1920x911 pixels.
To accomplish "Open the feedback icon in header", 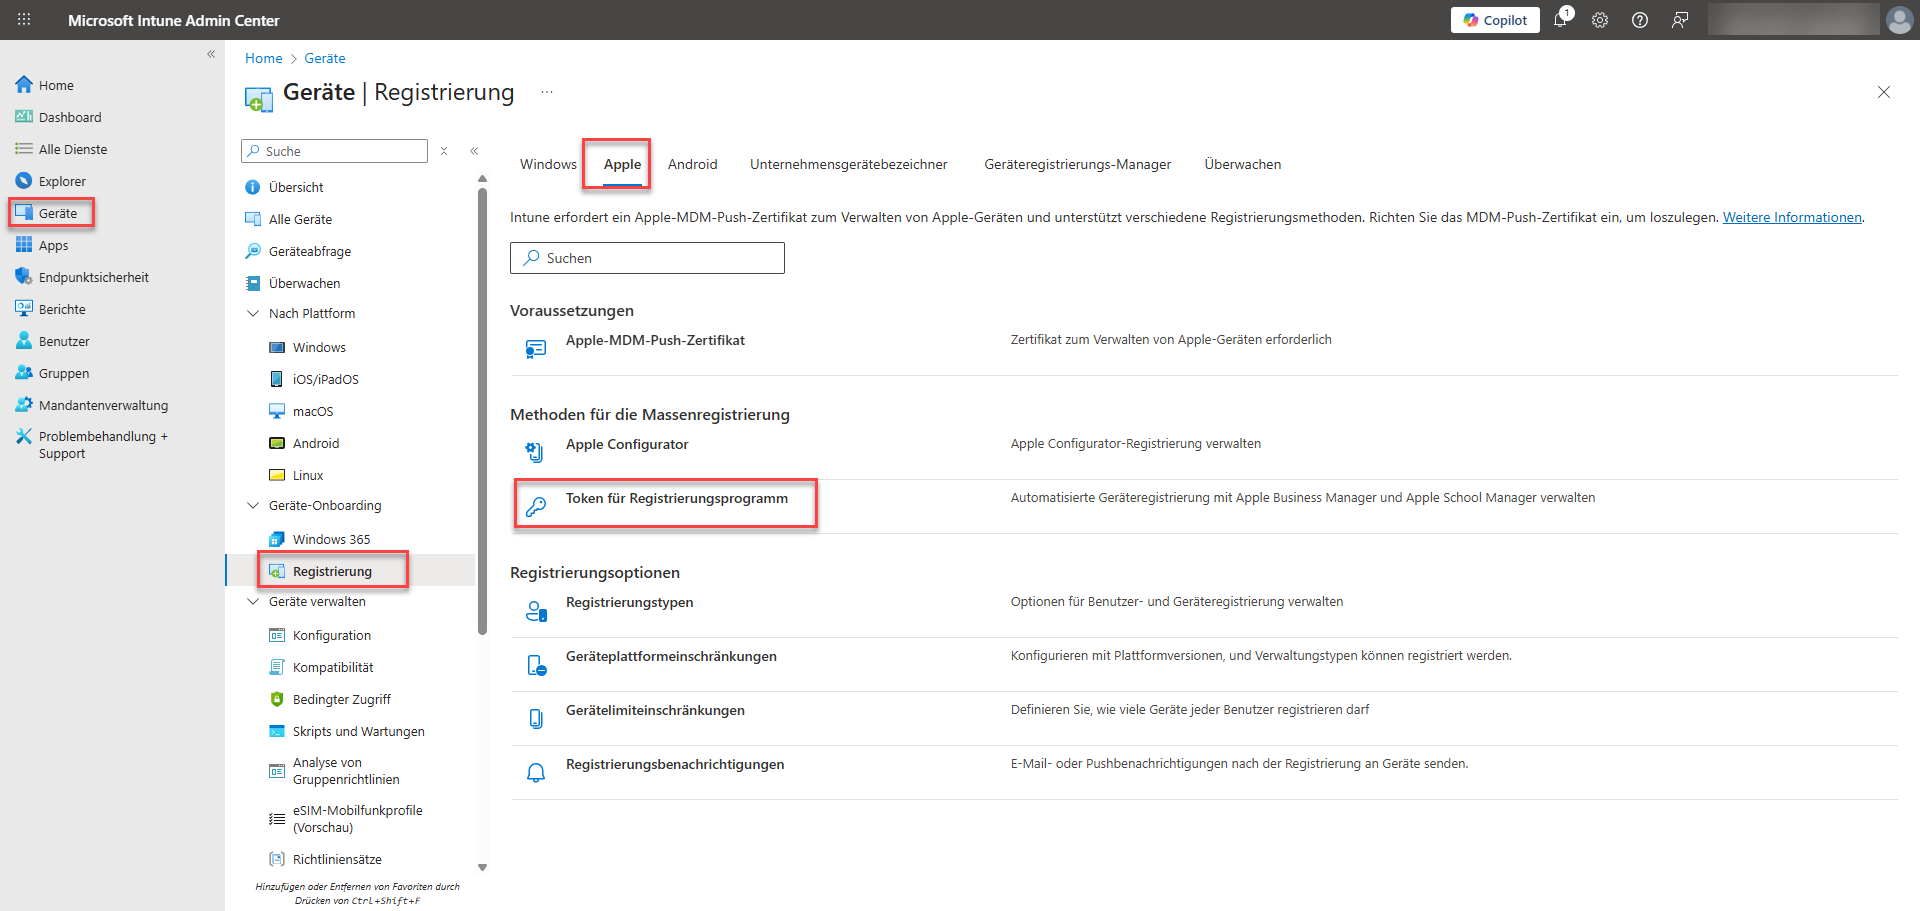I will [x=1680, y=20].
